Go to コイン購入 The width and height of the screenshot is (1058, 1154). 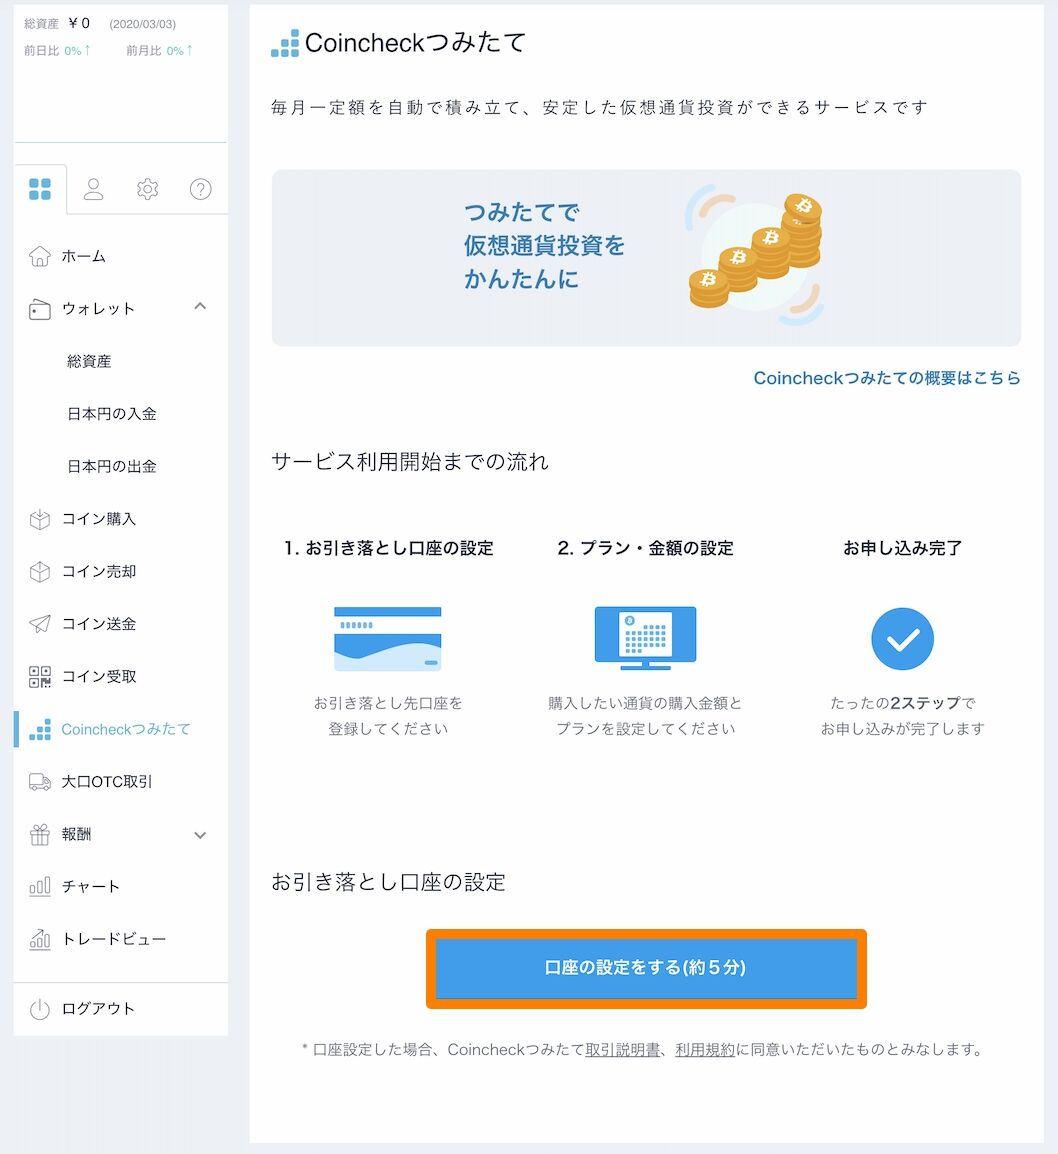click(x=99, y=519)
